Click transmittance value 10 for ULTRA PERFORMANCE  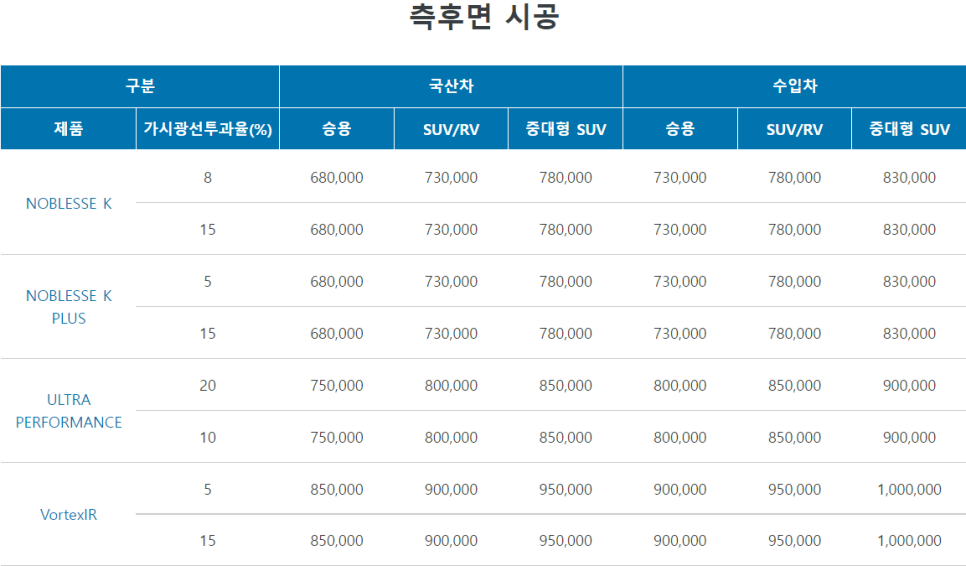click(208, 438)
